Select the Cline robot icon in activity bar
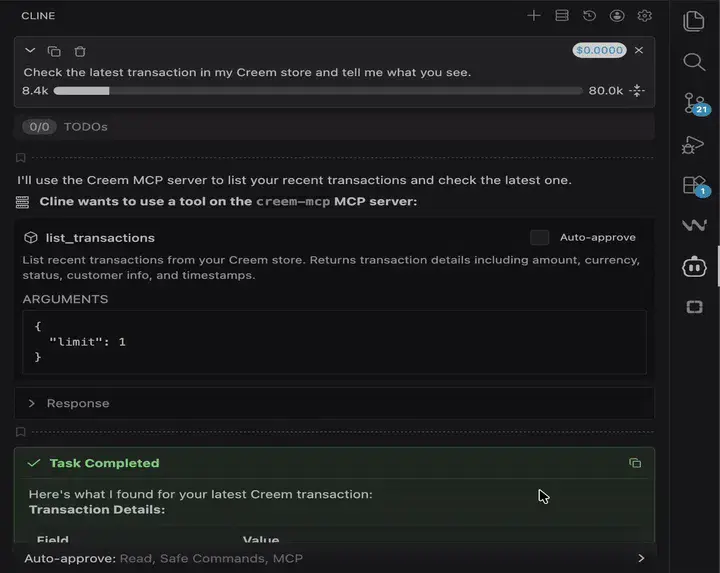 coord(694,267)
